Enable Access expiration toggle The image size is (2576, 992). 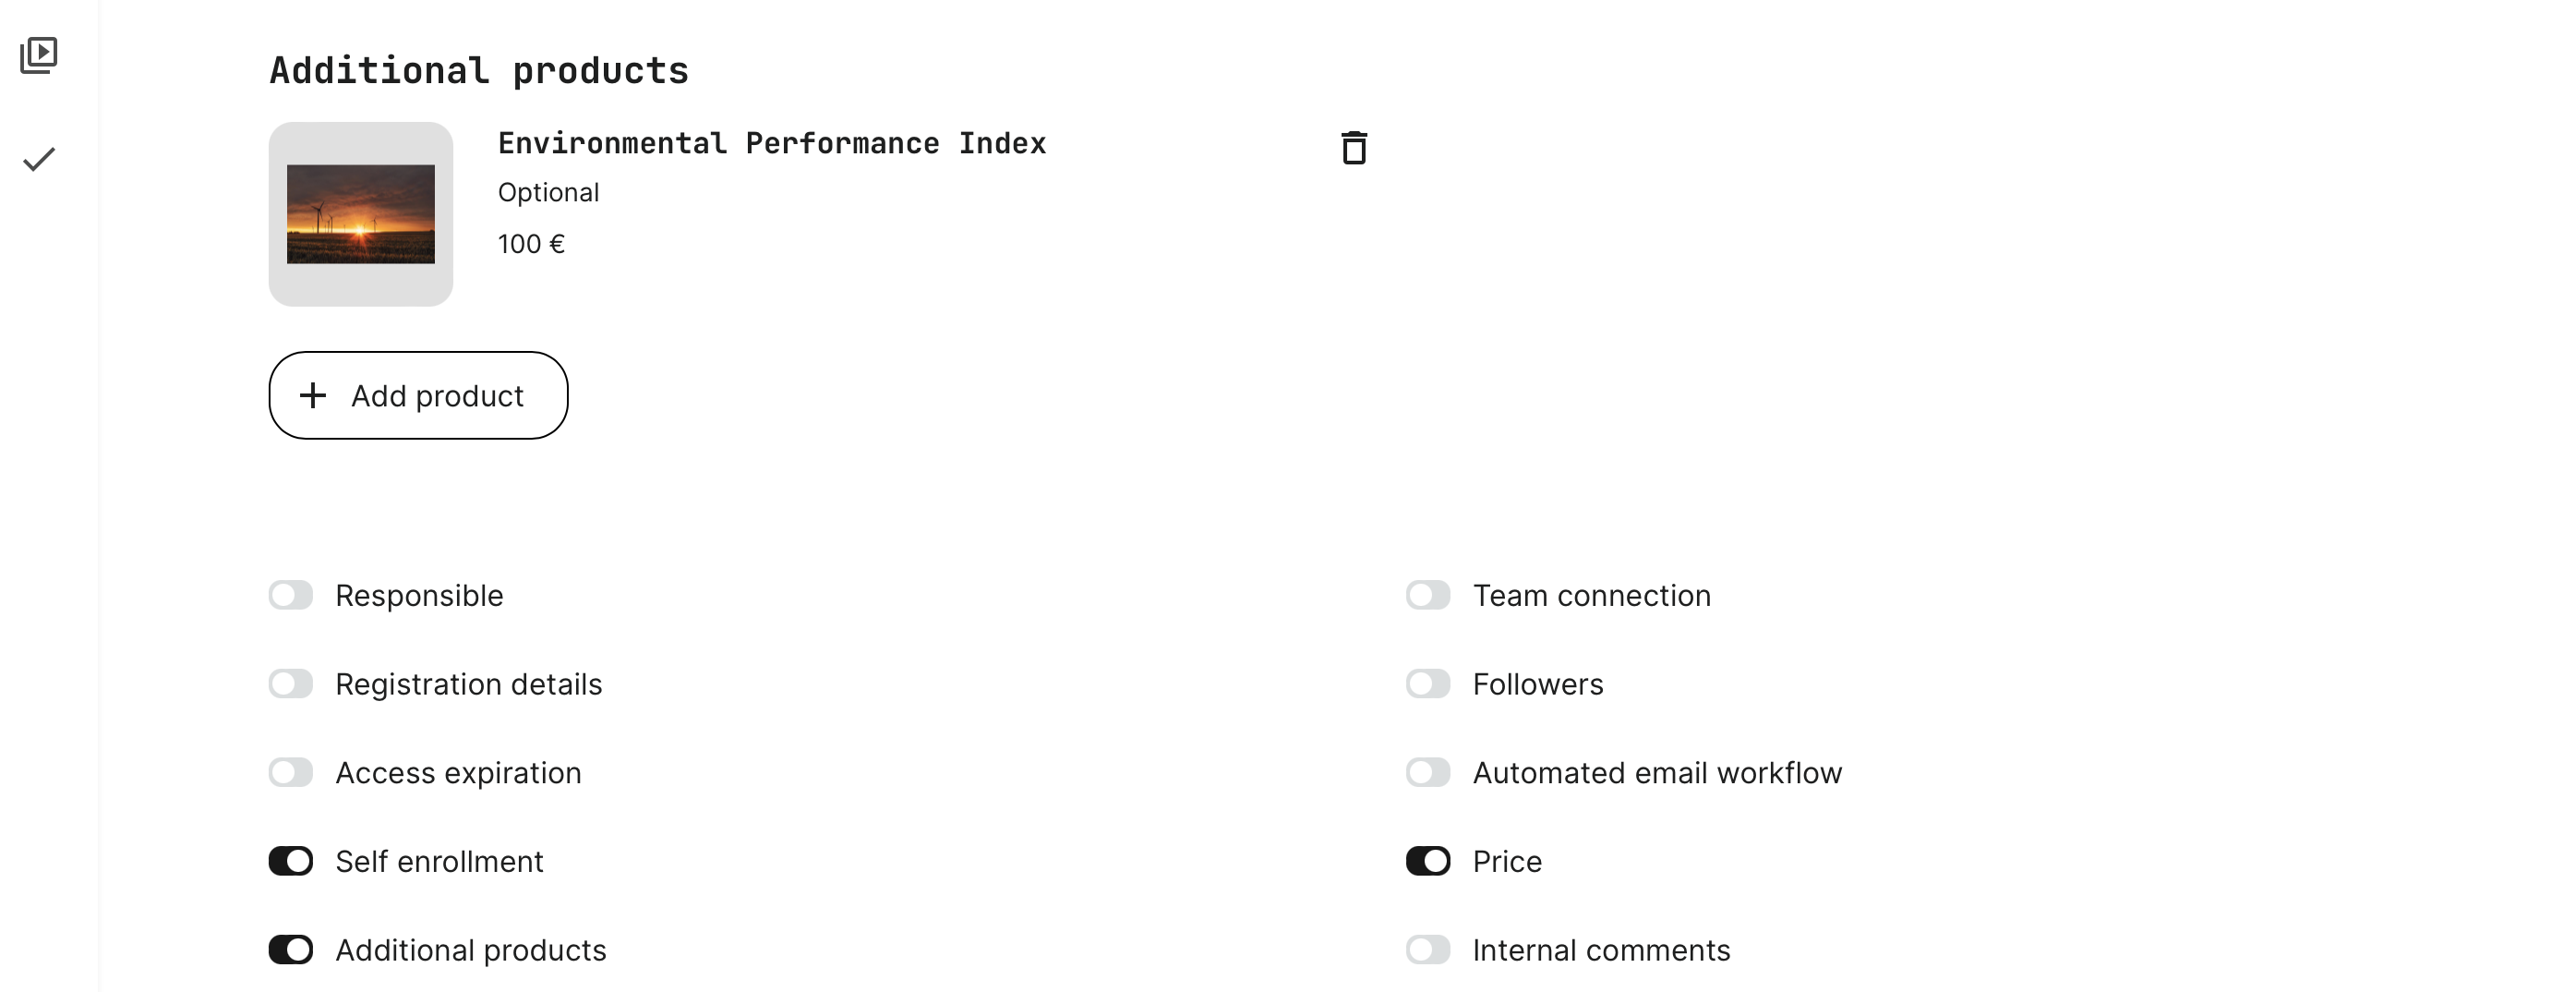(291, 772)
